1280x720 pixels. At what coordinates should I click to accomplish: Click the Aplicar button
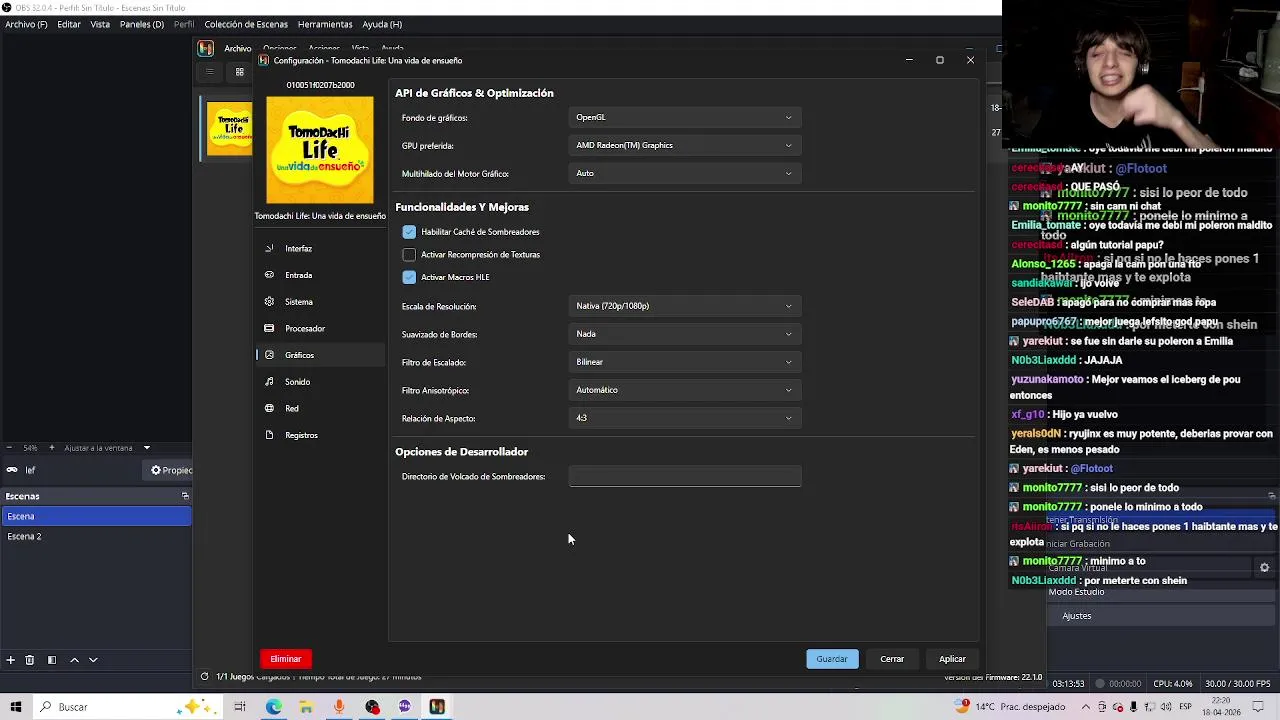point(952,659)
